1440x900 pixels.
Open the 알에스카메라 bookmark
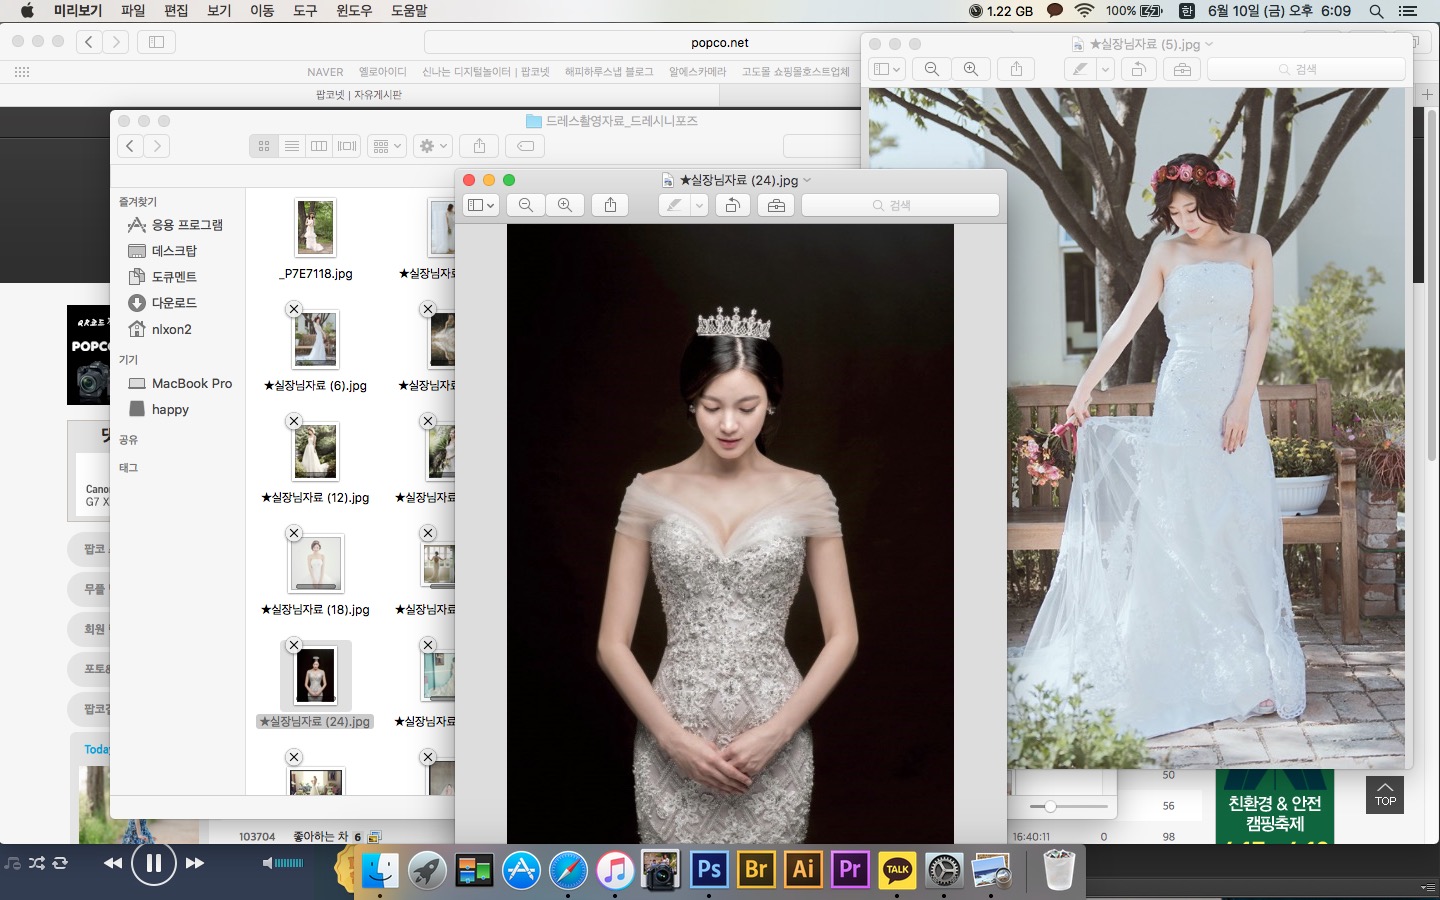[x=697, y=72]
